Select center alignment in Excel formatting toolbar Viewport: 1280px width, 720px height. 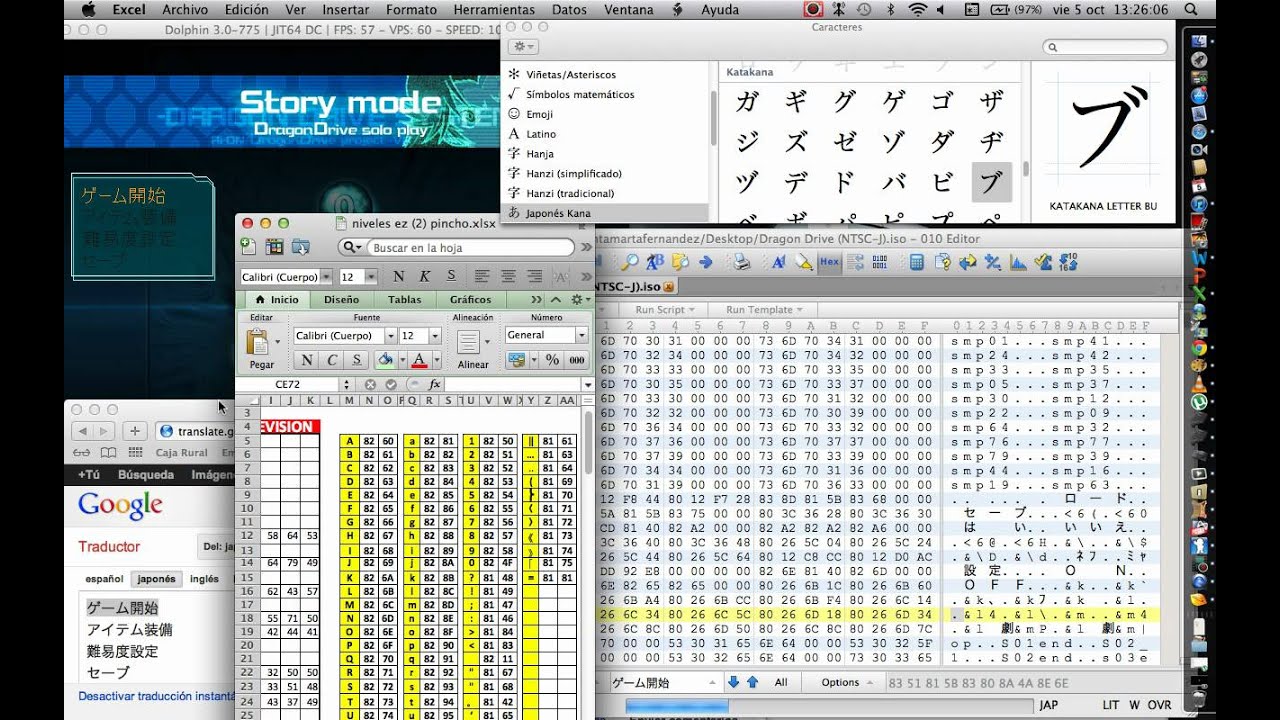click(x=508, y=276)
